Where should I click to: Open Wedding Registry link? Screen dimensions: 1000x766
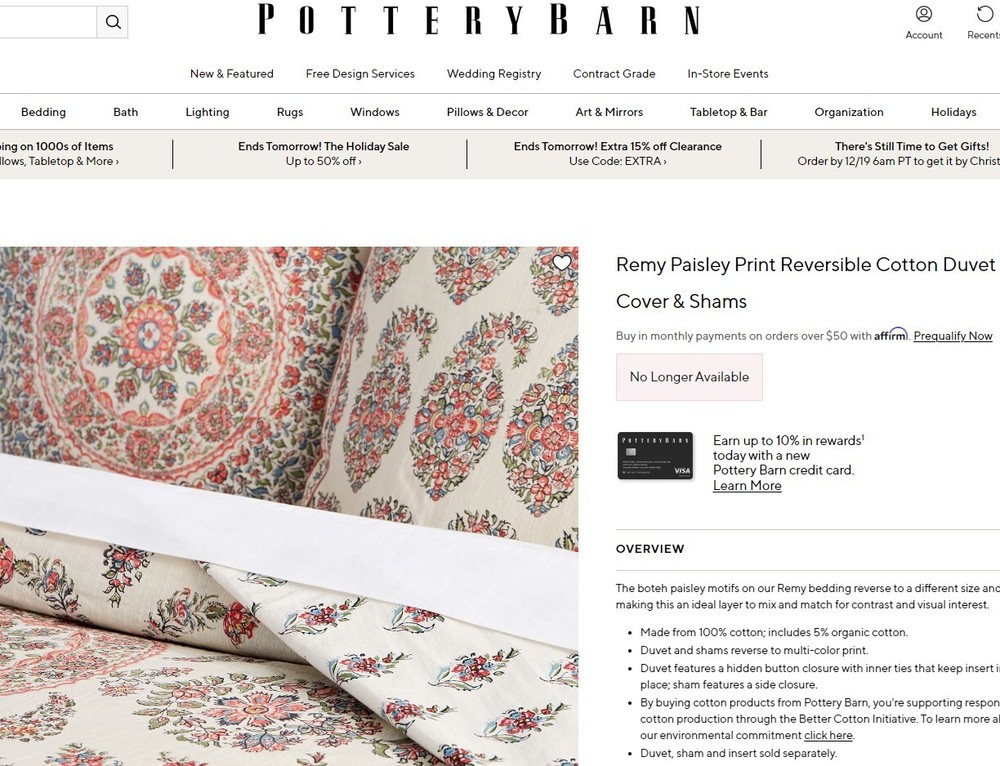494,73
